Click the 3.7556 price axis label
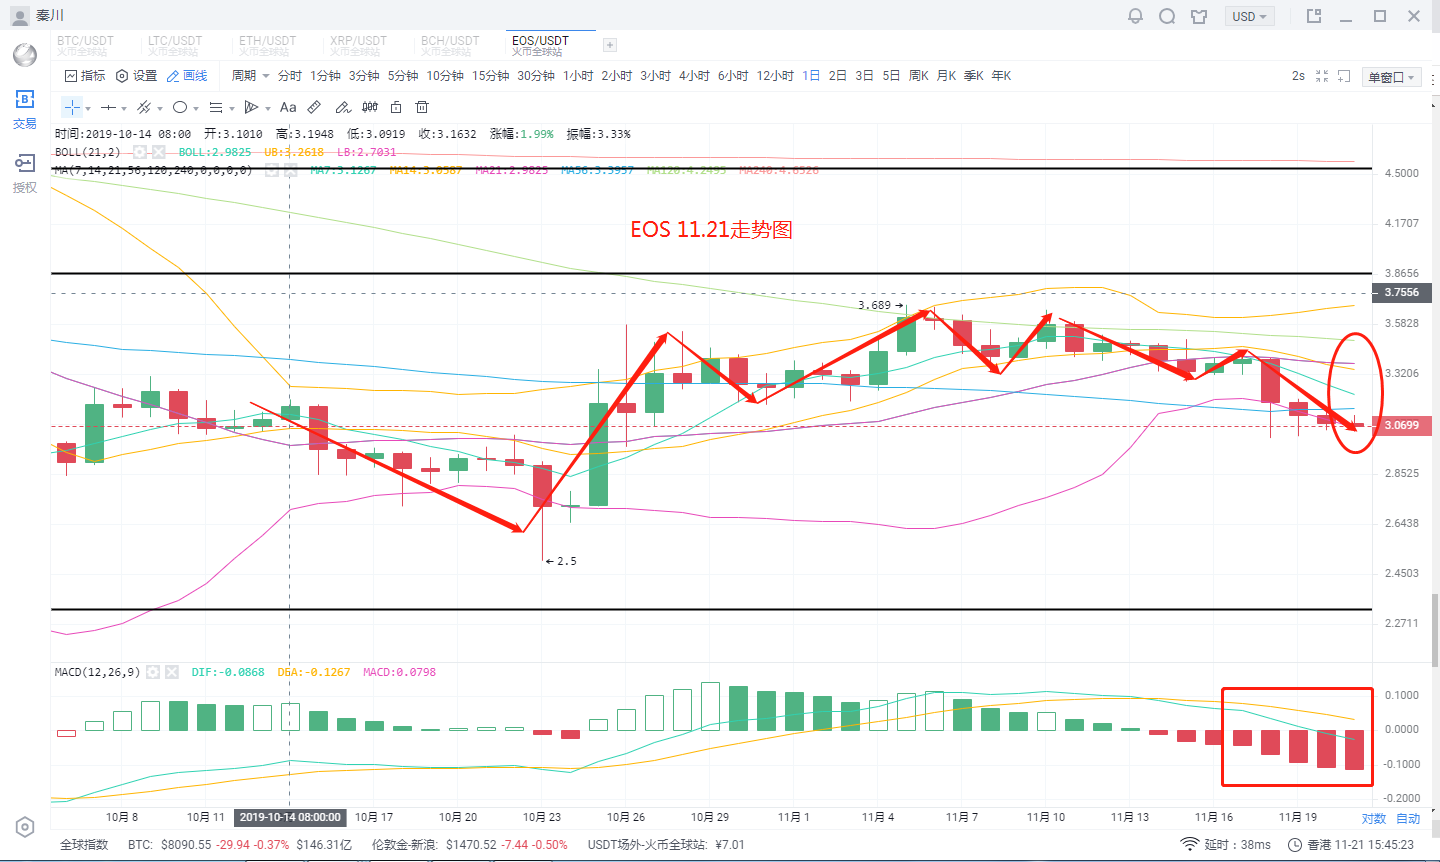This screenshot has width=1440, height=862. point(1401,293)
